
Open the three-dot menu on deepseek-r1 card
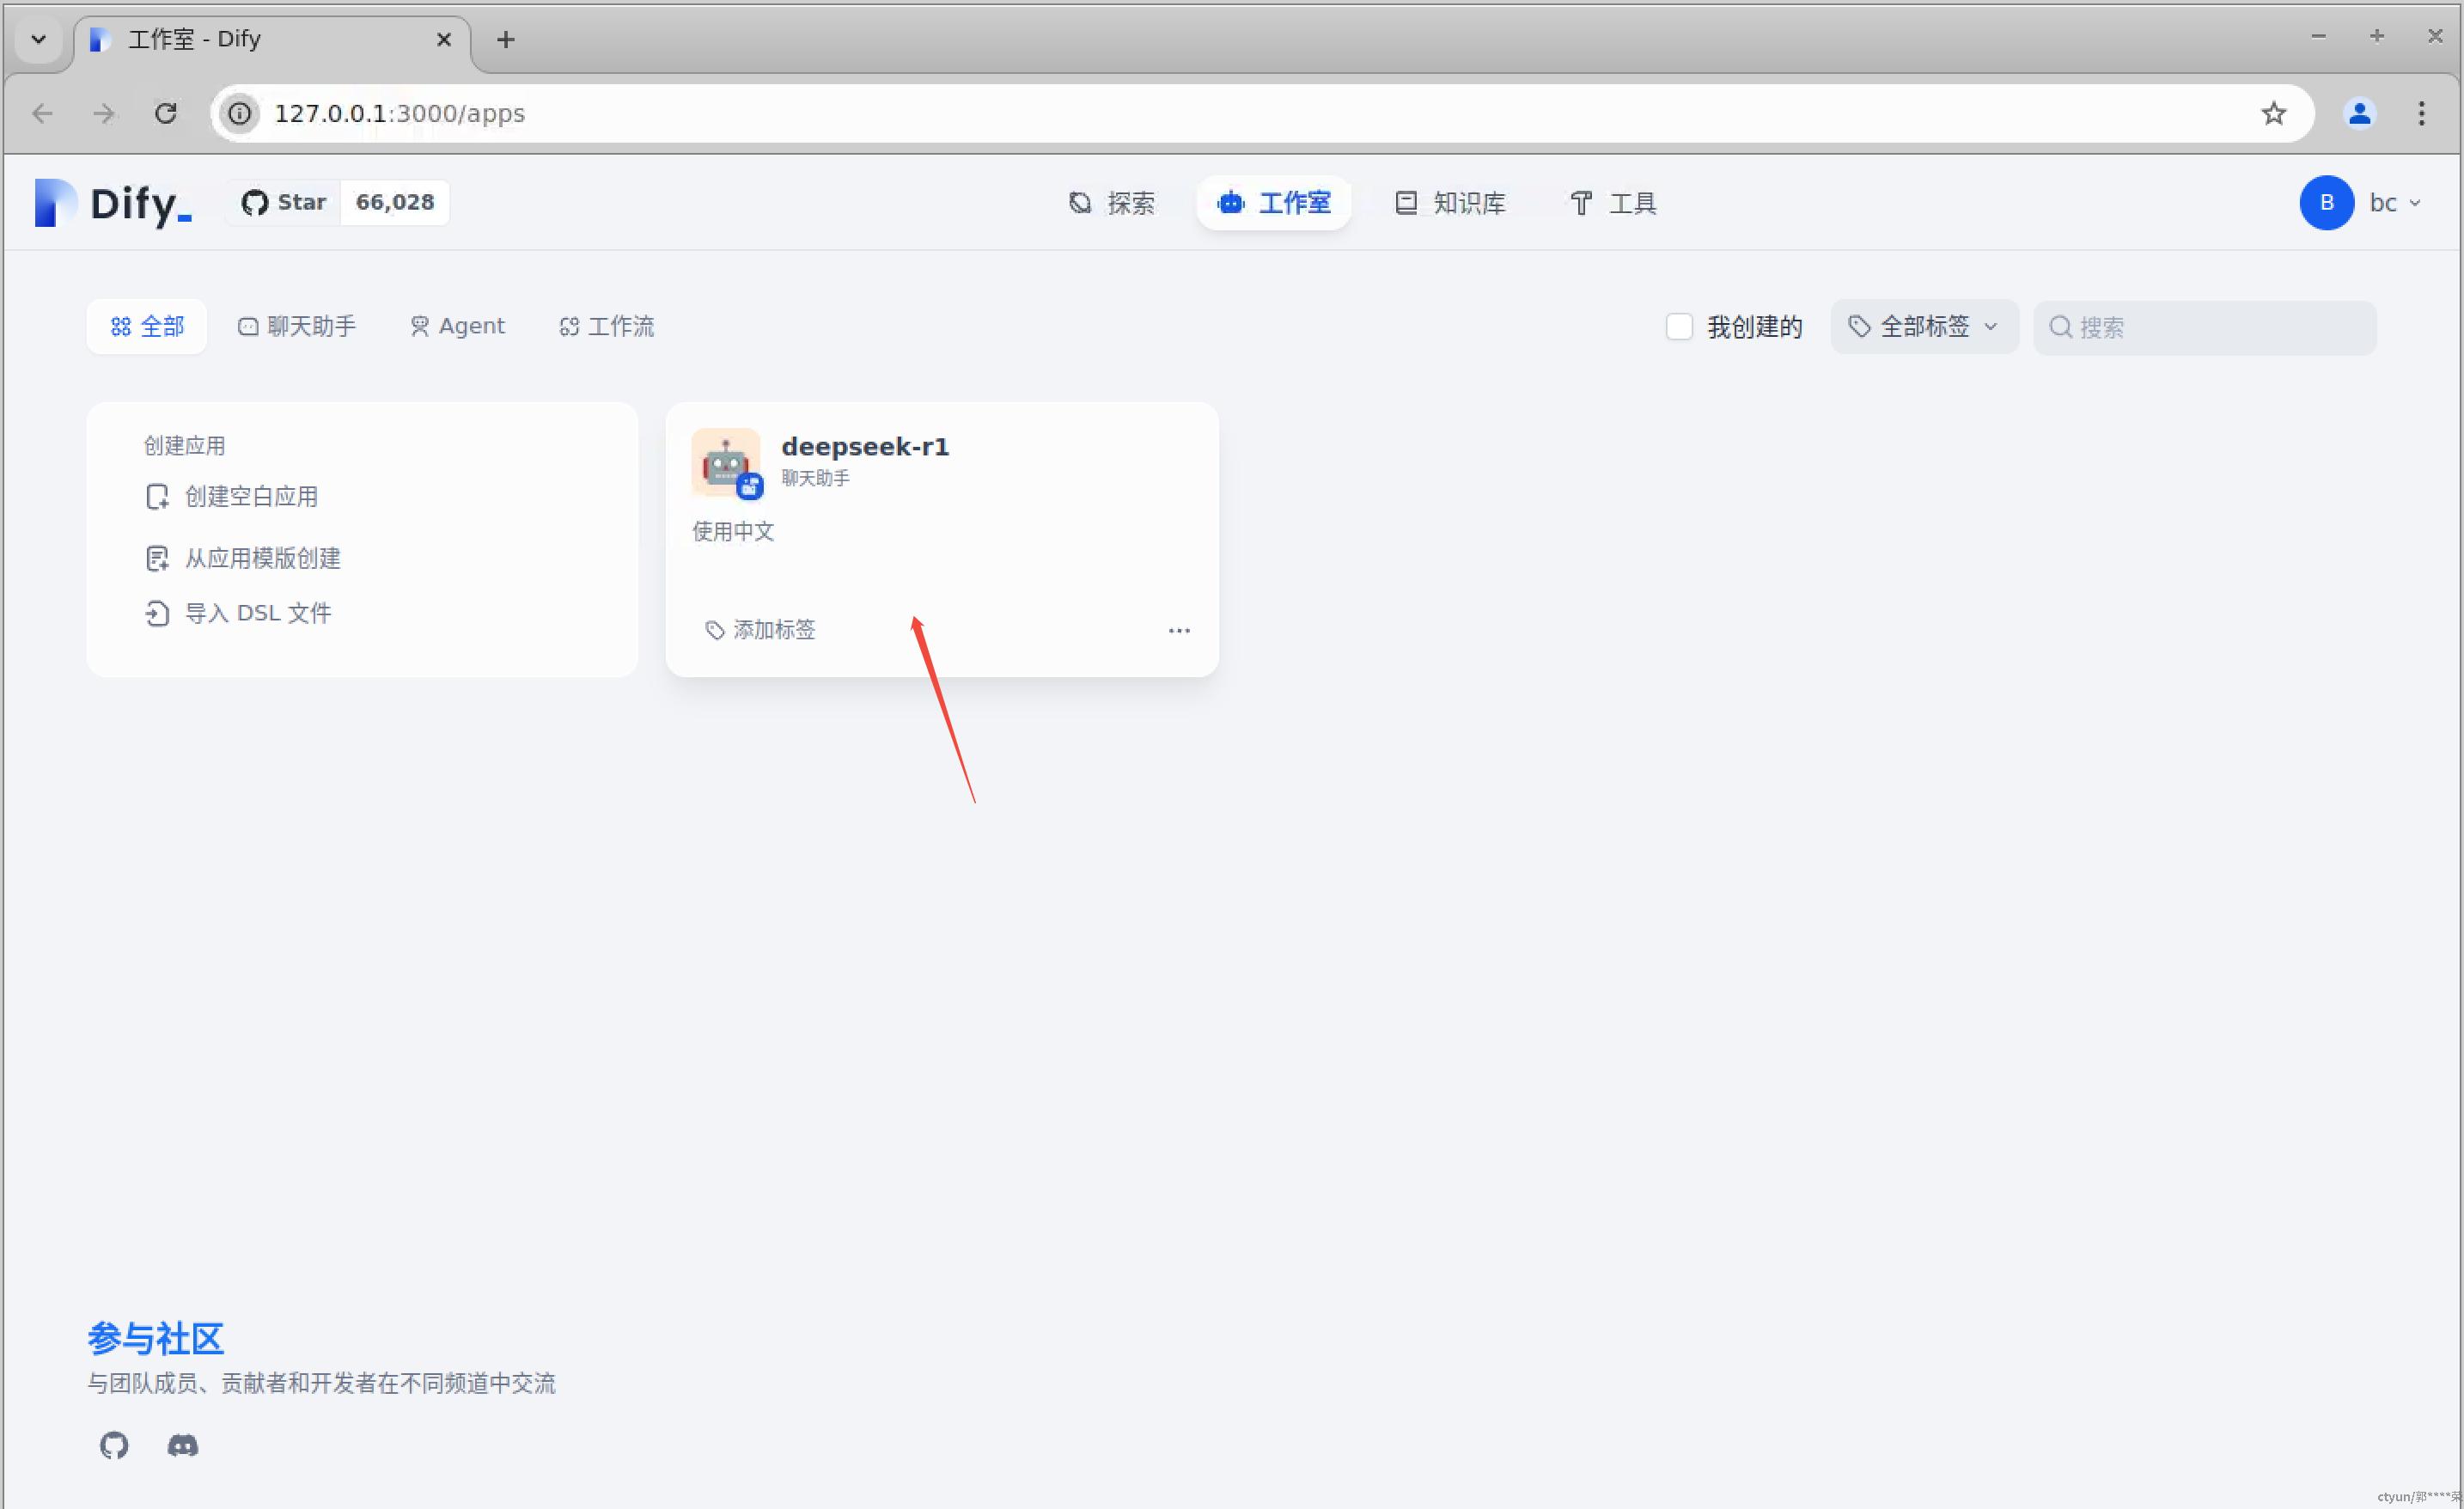click(x=1179, y=630)
